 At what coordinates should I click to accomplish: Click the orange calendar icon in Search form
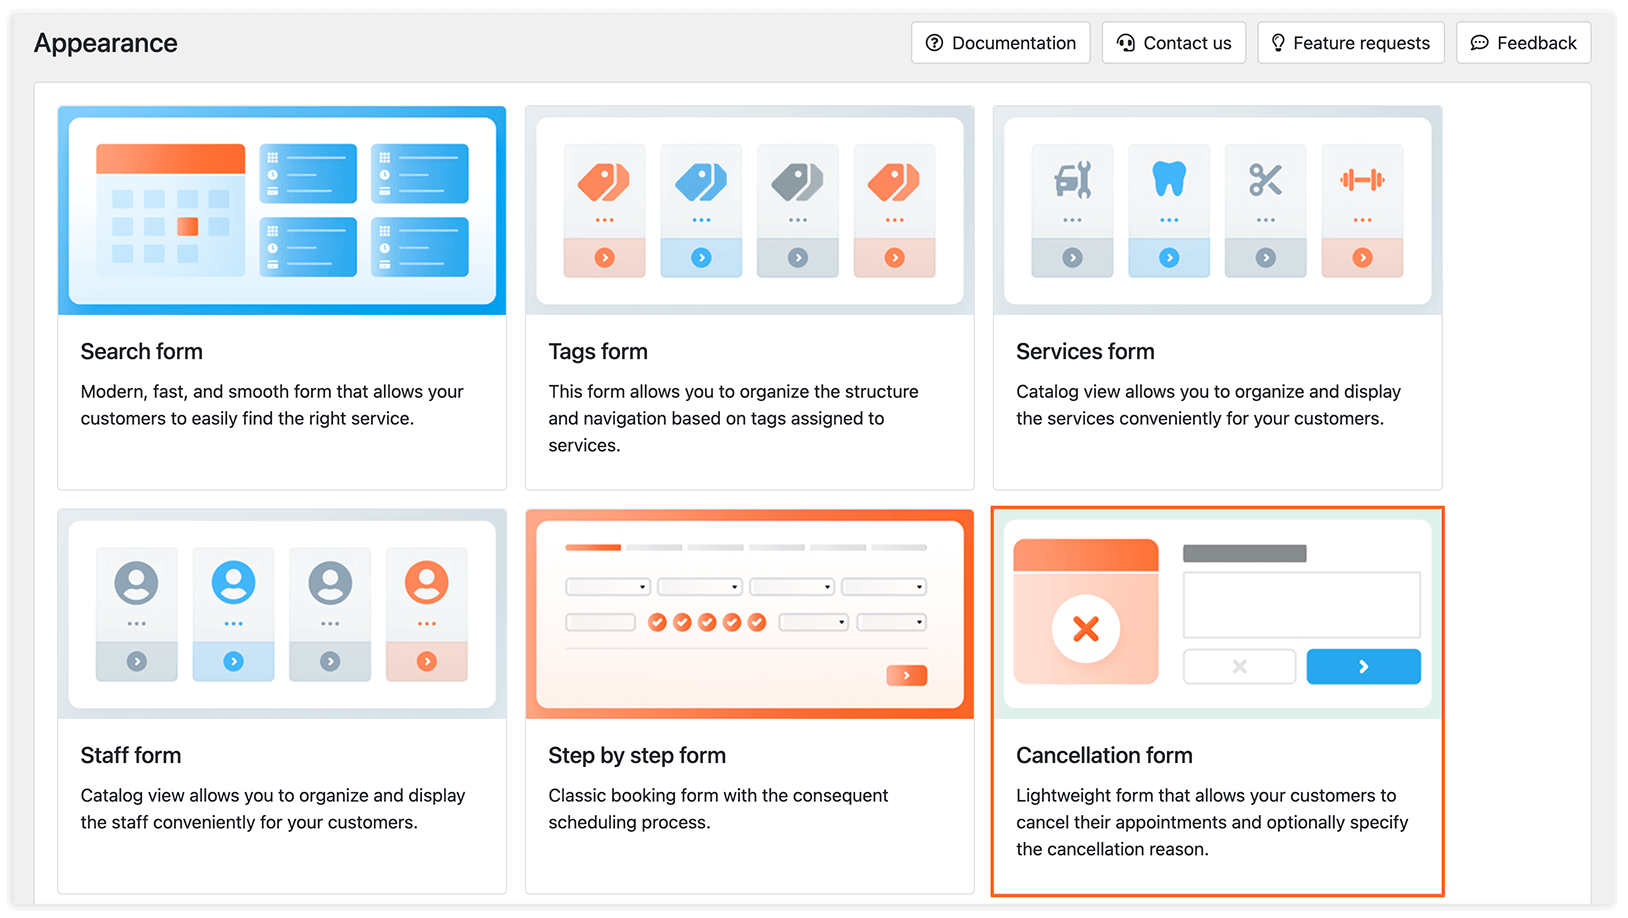click(x=169, y=210)
